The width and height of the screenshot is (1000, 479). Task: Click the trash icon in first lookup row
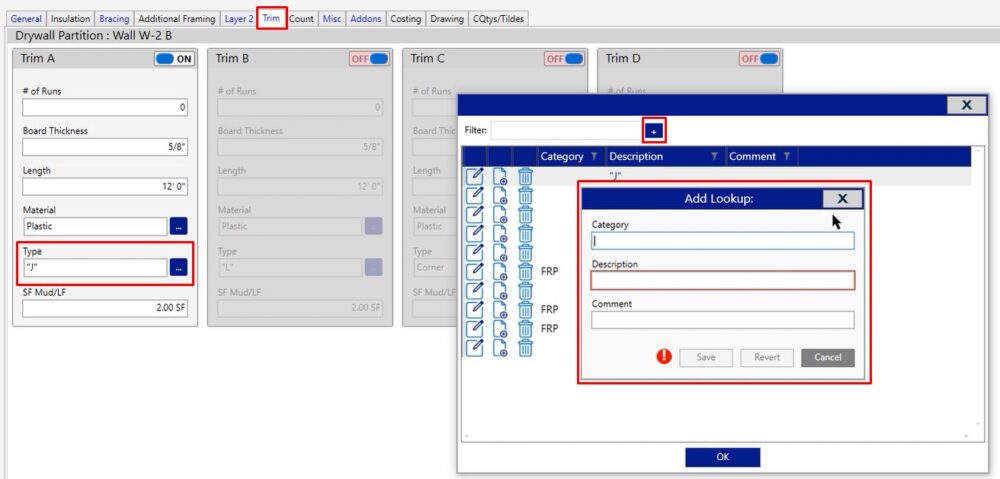coord(525,177)
